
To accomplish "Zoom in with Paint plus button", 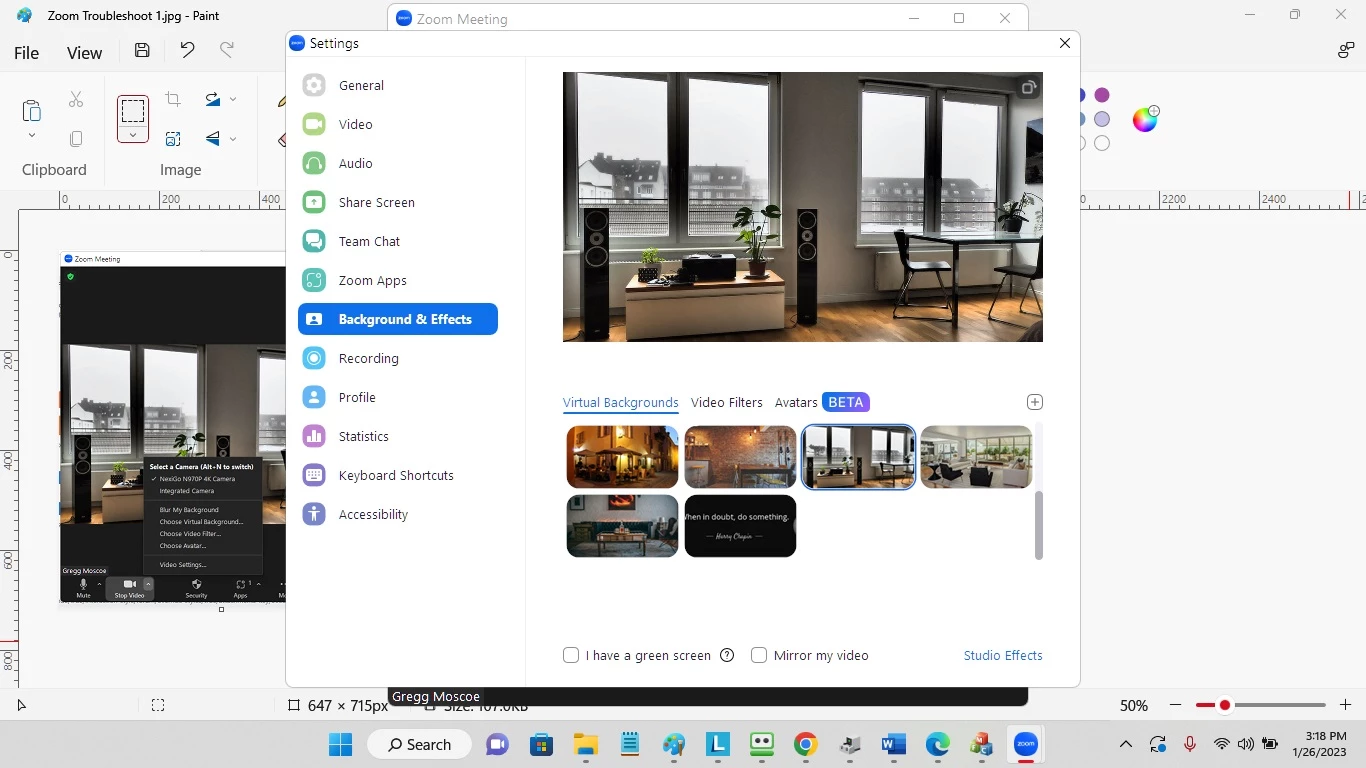I will tap(1346, 705).
